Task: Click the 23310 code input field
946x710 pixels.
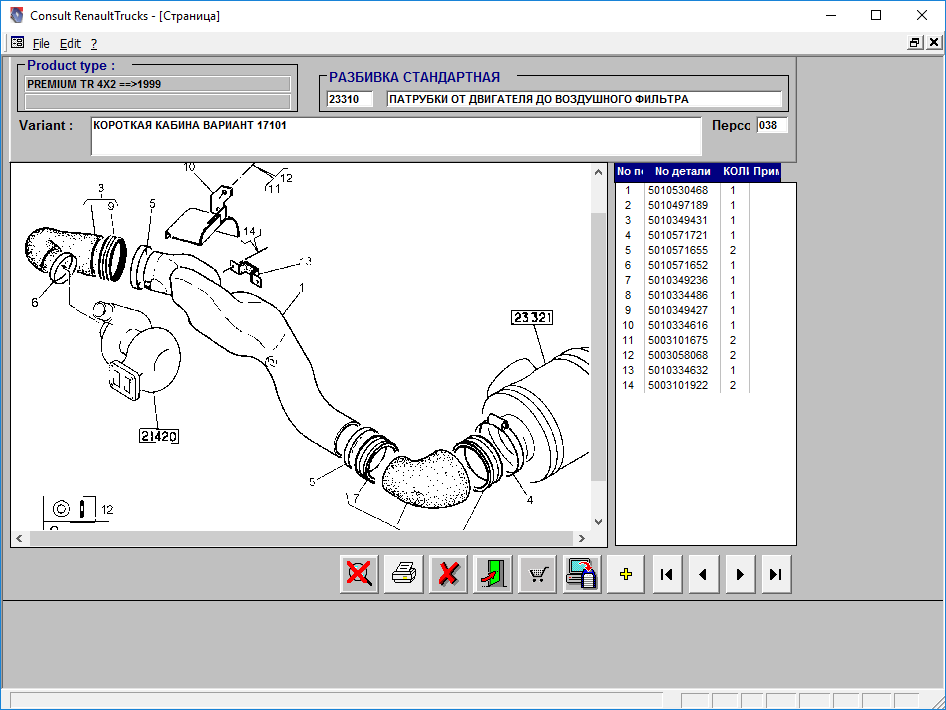Action: (350, 100)
